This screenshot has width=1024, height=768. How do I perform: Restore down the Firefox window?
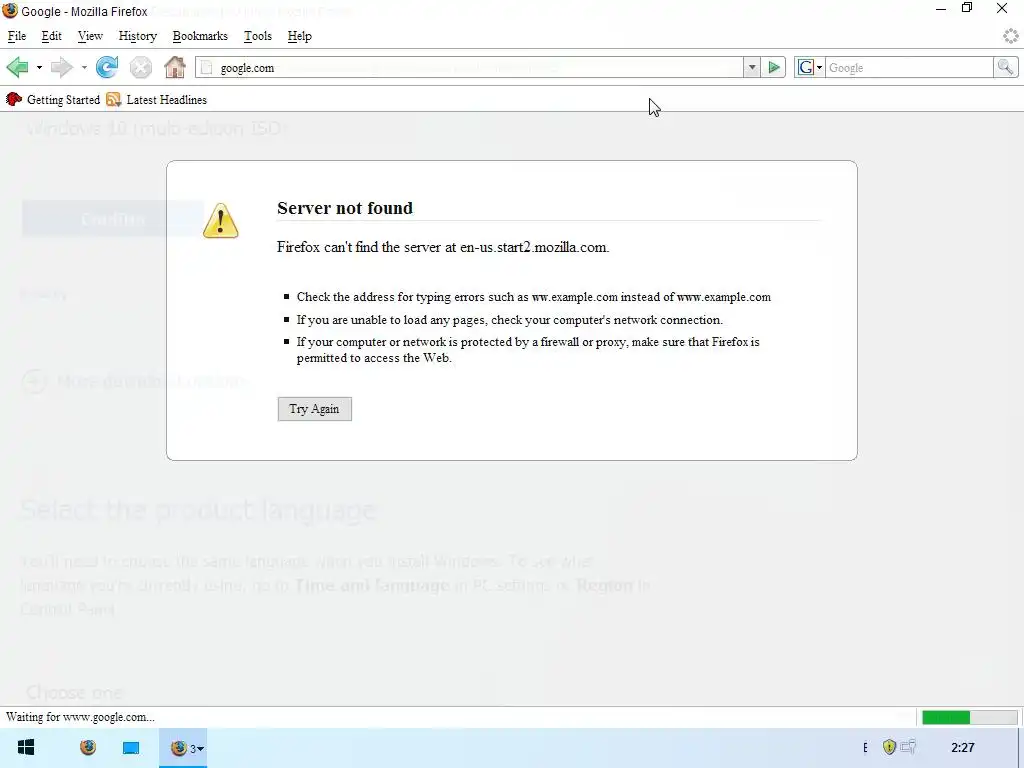coord(967,8)
